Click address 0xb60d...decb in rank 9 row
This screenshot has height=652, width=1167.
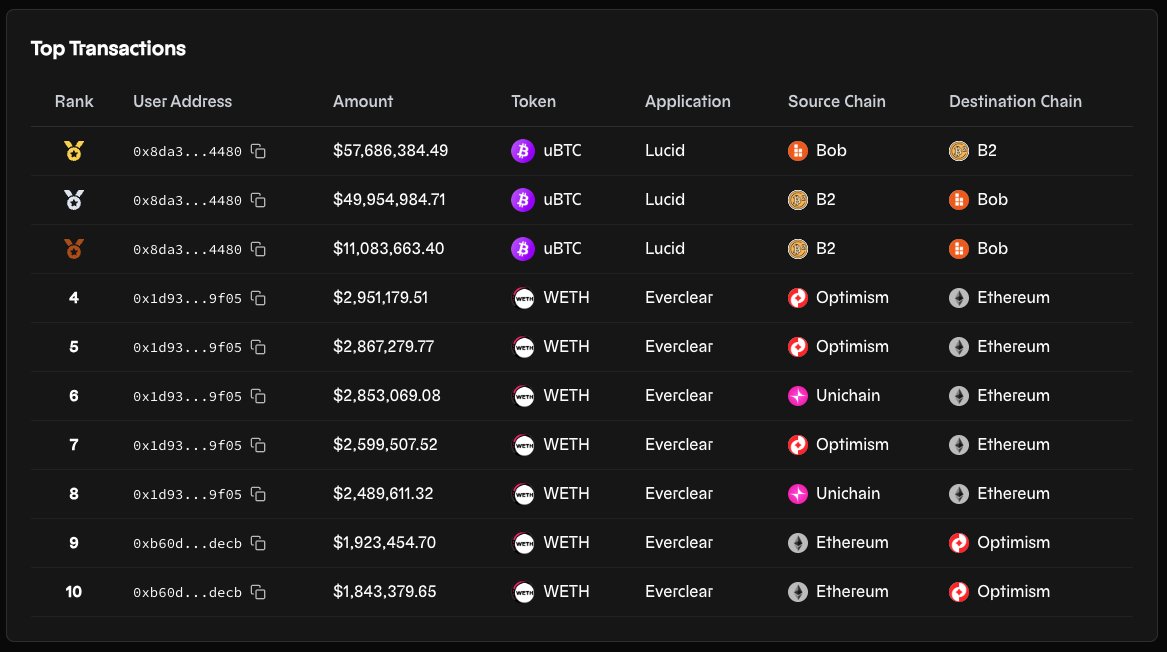pos(188,543)
